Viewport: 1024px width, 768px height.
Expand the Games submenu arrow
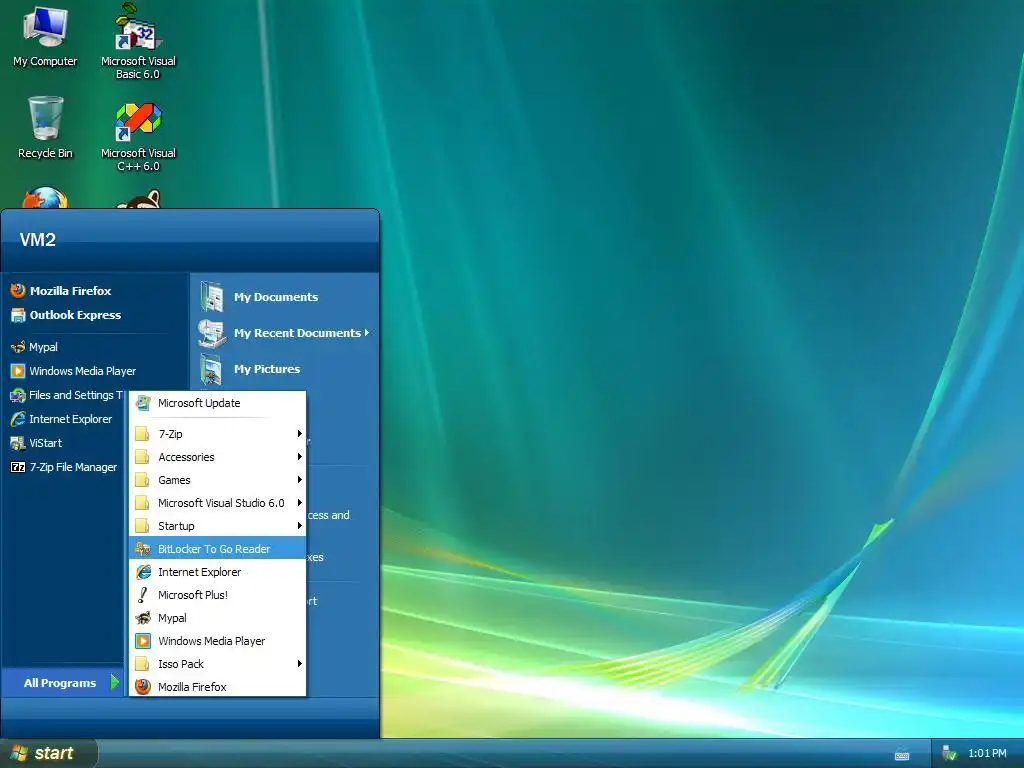[x=299, y=480]
